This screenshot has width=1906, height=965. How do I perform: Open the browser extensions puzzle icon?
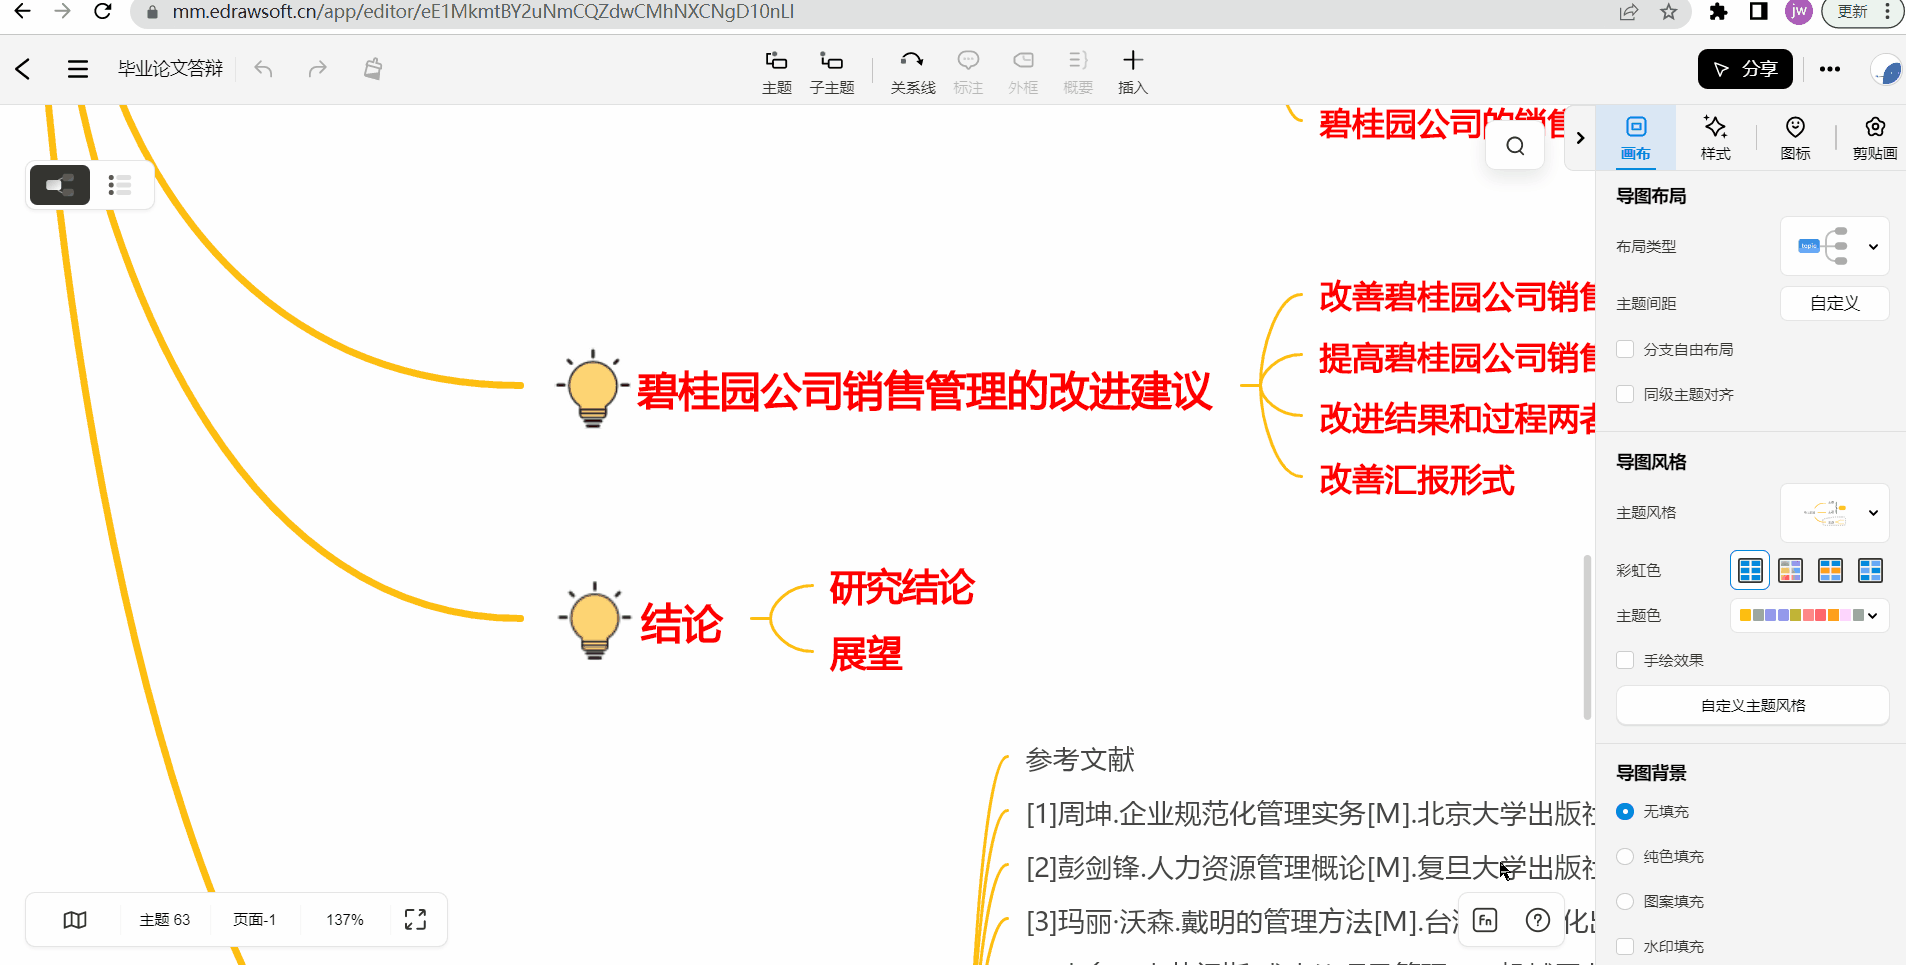pos(1718,12)
